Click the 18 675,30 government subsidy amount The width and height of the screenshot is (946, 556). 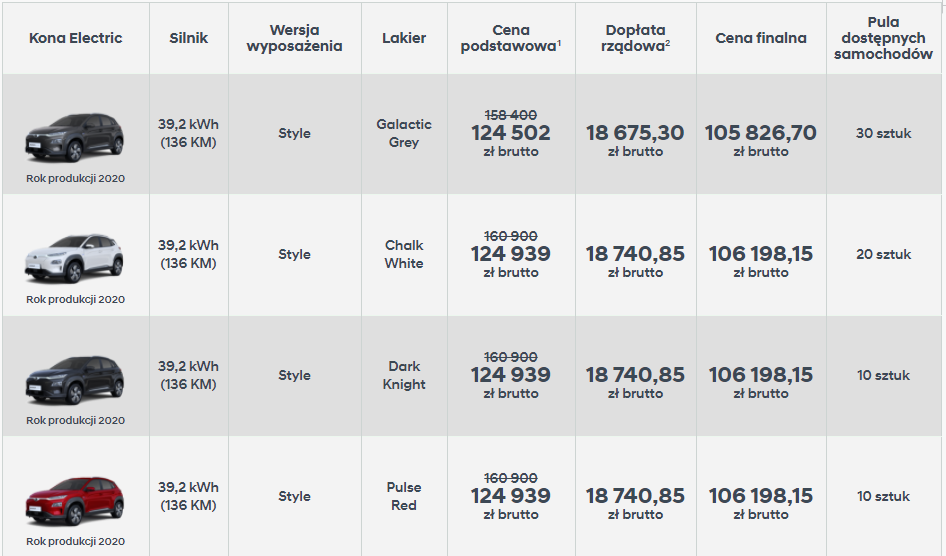(636, 132)
